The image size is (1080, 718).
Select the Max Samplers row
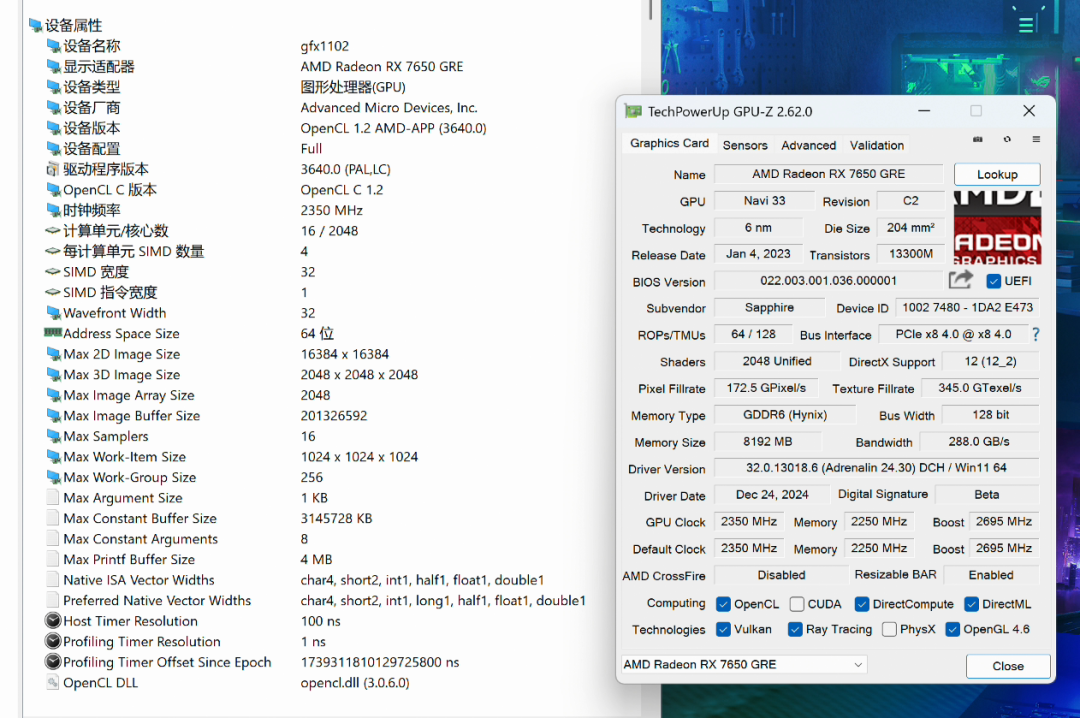[331, 436]
